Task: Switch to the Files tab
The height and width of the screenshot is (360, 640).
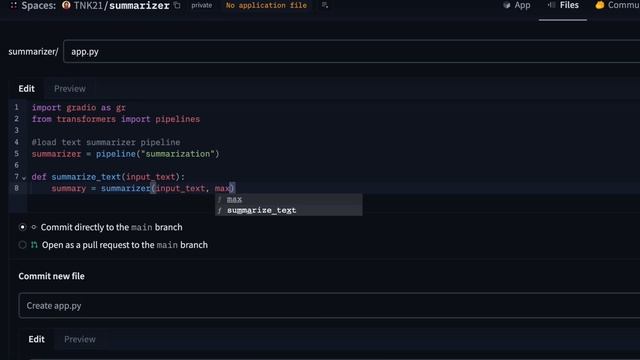Action: click(563, 5)
